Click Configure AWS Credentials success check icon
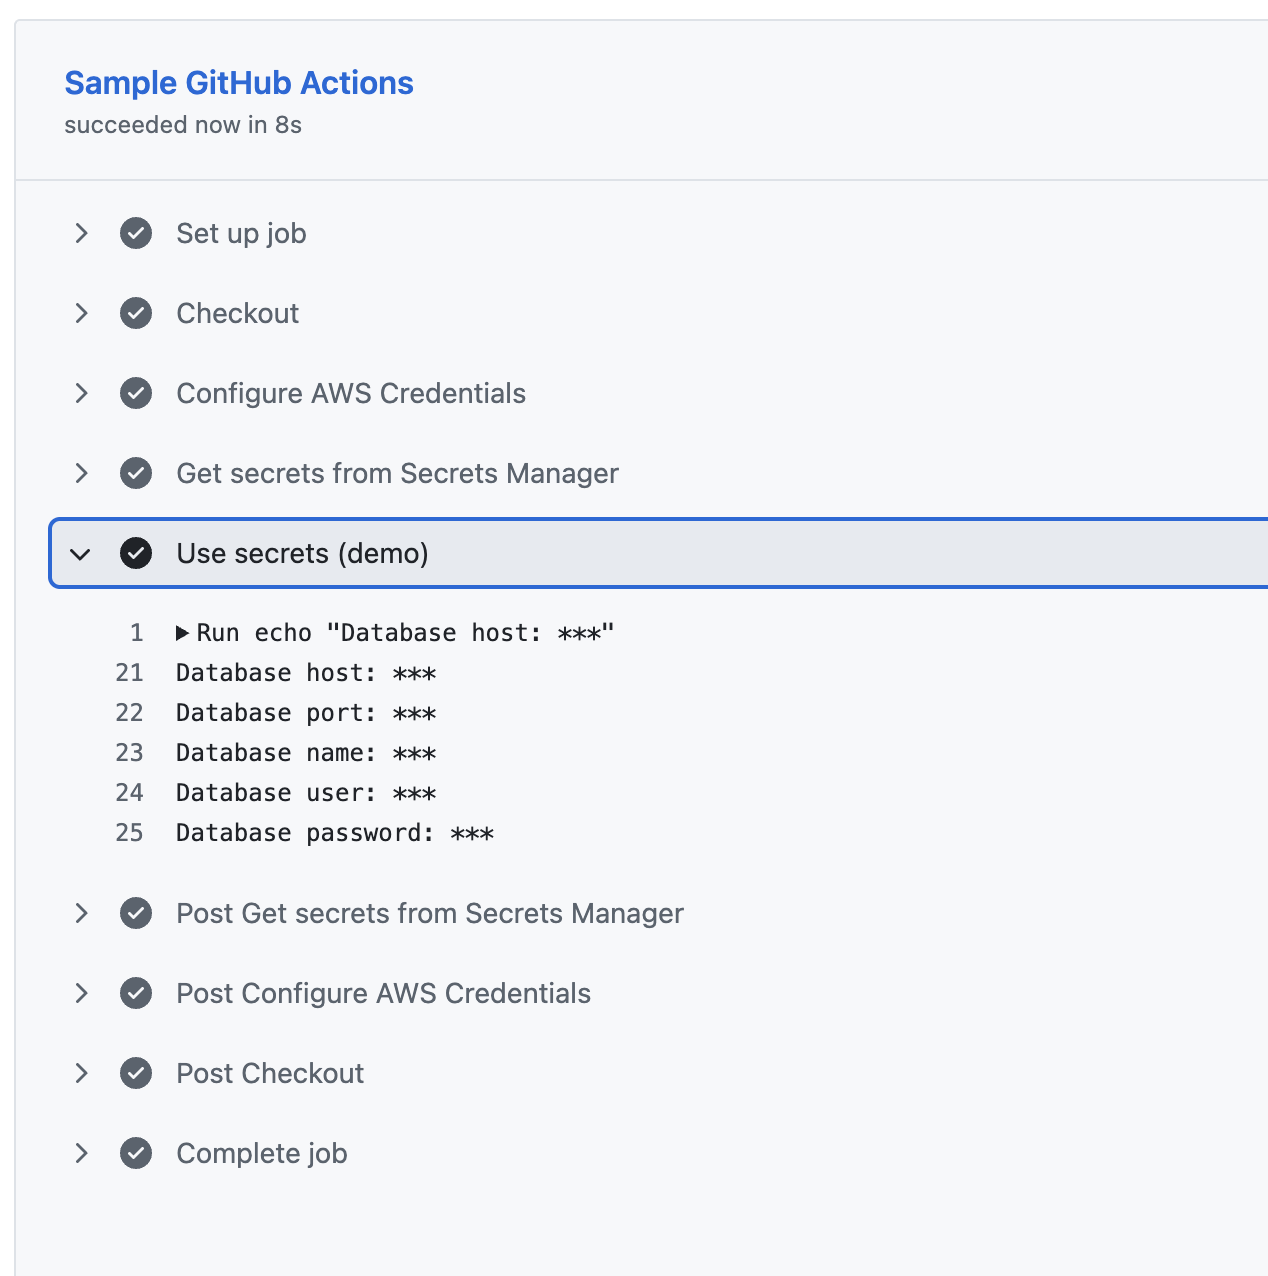Screen dimensions: 1268x1276 136,393
